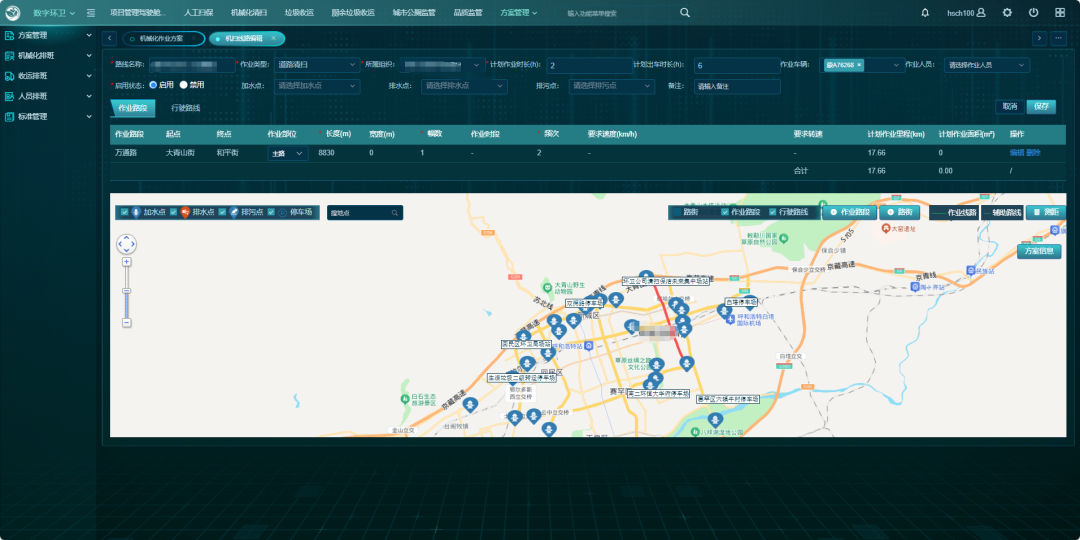
Task: Open the notification bell
Action: tap(925, 12)
